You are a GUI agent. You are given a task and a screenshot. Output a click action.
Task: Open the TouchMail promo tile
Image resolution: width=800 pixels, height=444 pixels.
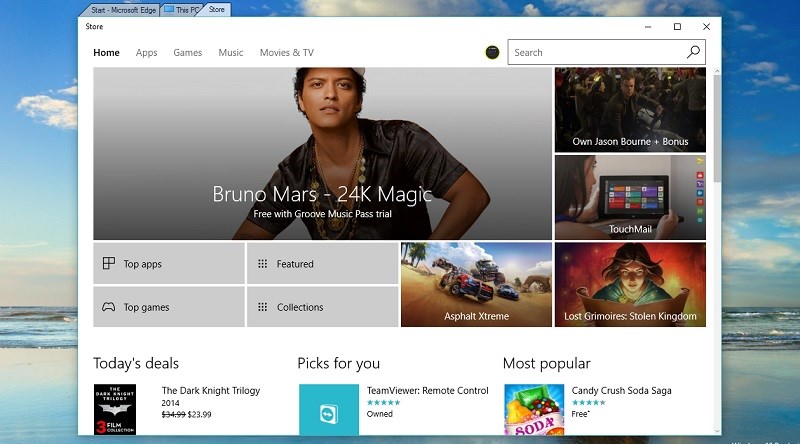pyautogui.click(x=630, y=198)
